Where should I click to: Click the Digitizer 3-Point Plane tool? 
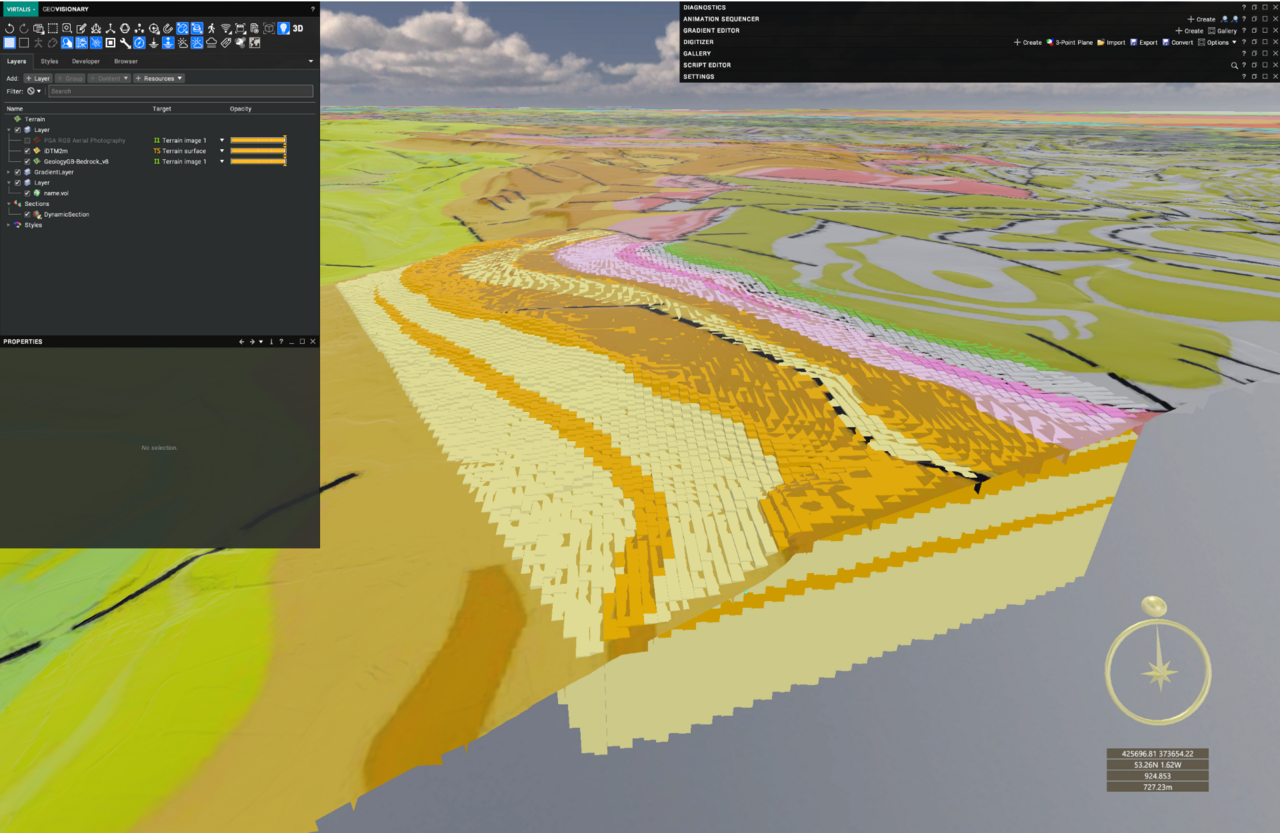[1071, 43]
